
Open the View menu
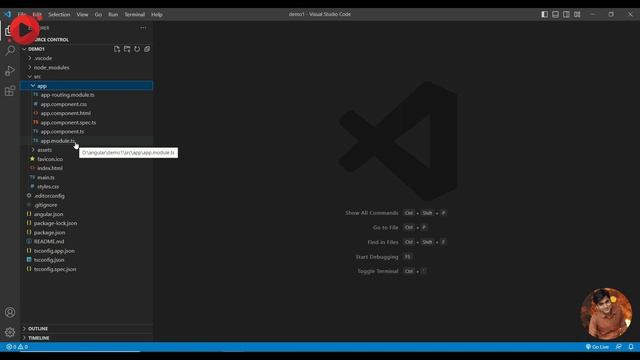82,14
